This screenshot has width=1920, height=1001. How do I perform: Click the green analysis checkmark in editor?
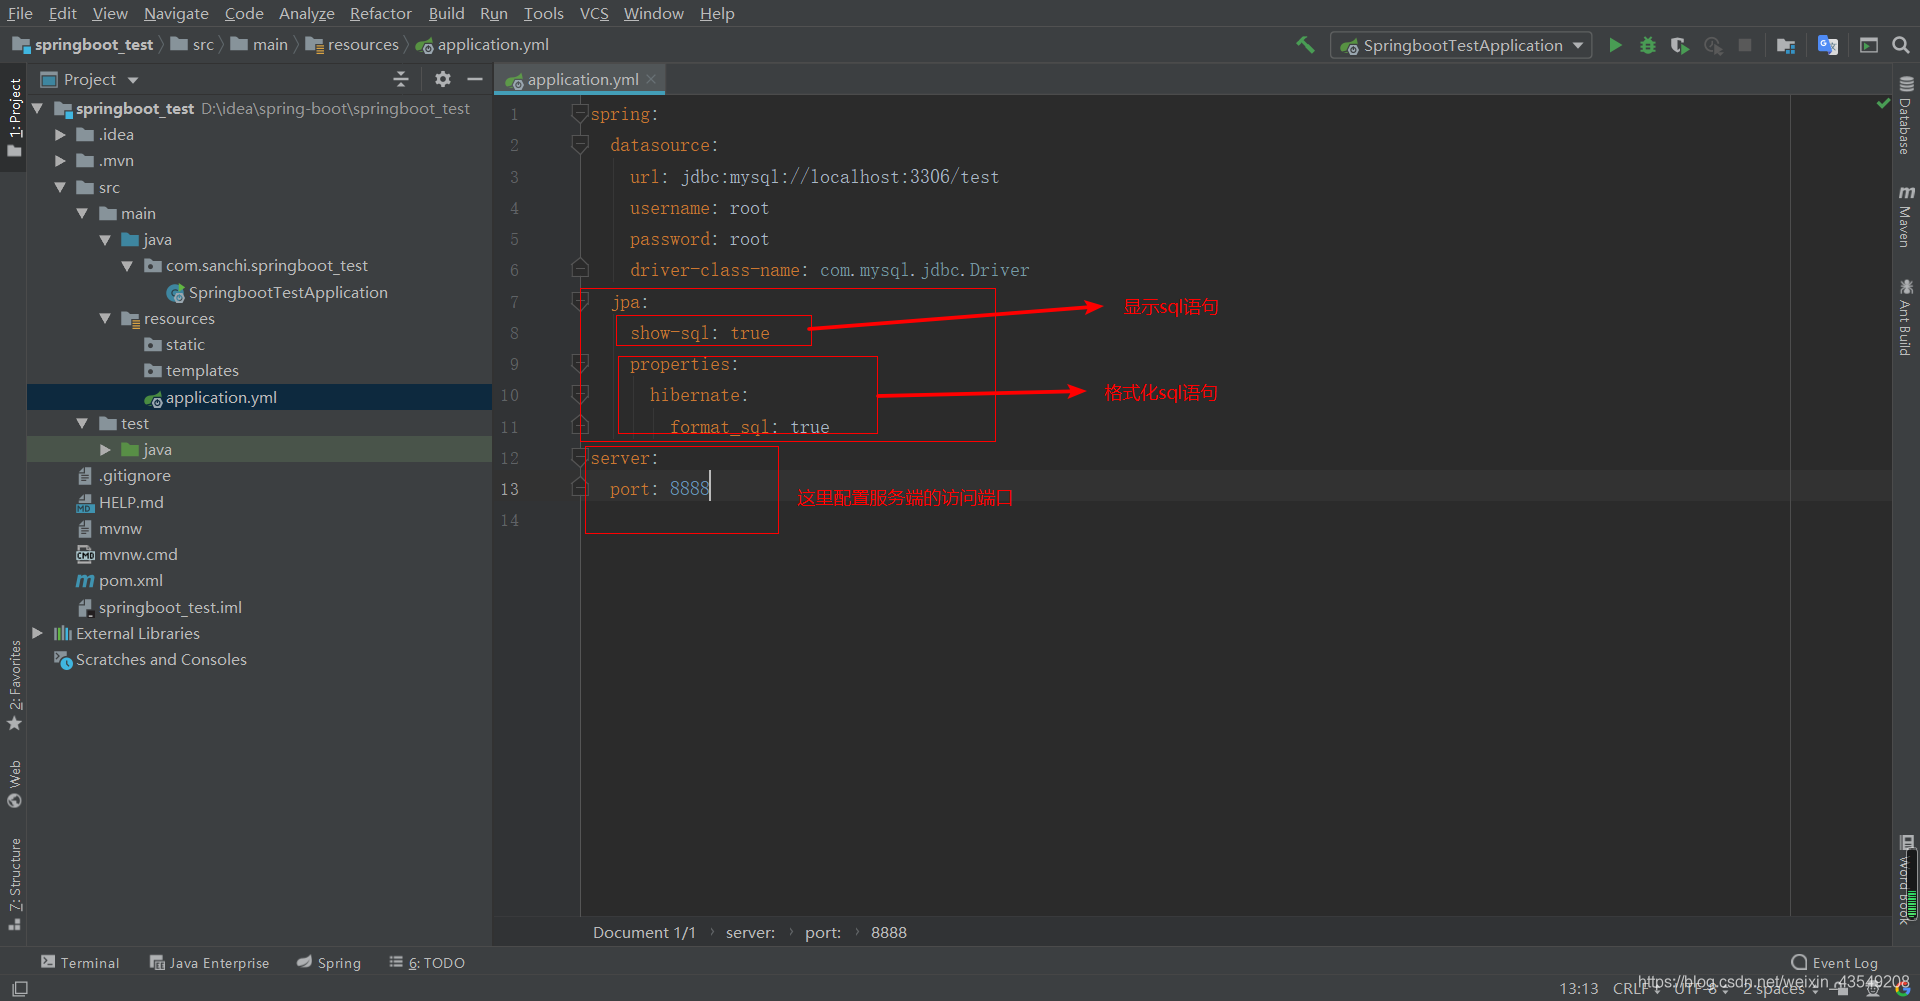(x=1883, y=103)
